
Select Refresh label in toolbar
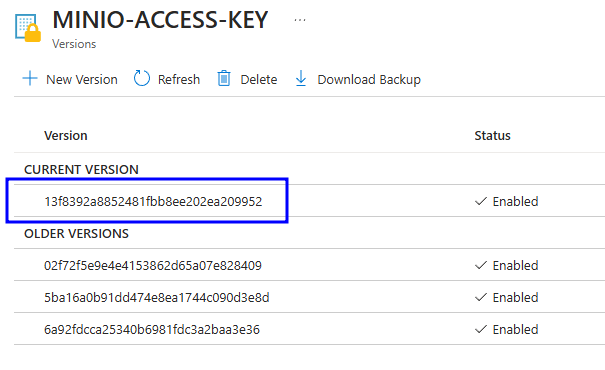coord(179,79)
